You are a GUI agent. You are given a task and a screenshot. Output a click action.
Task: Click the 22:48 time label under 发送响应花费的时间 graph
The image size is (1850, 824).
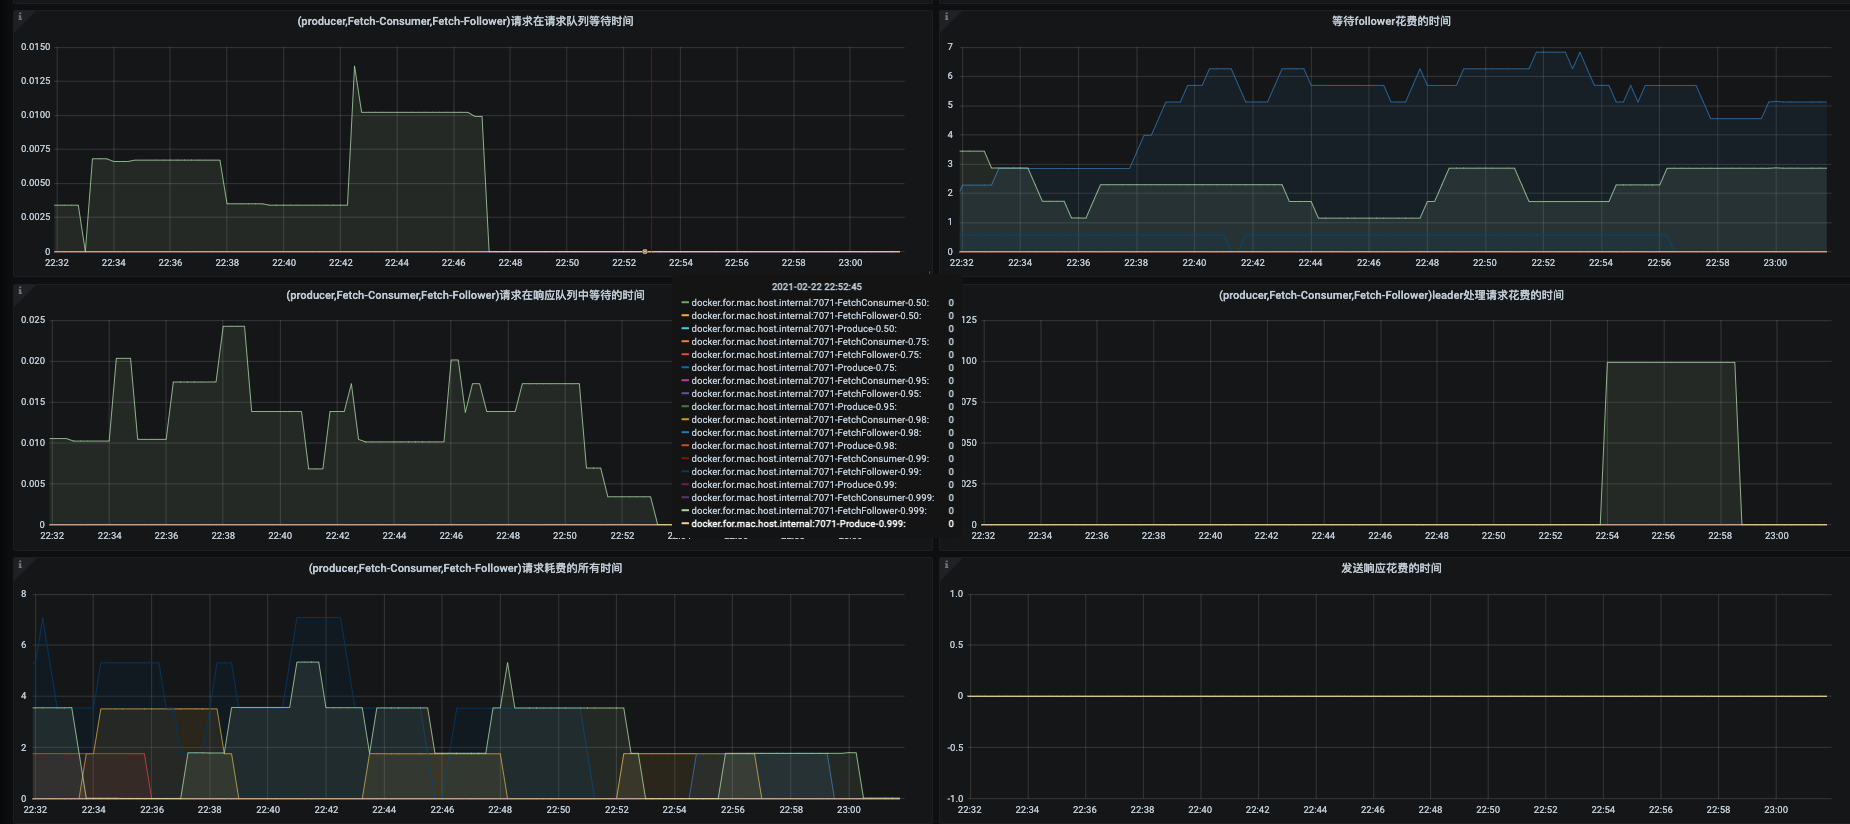[x=1430, y=810]
